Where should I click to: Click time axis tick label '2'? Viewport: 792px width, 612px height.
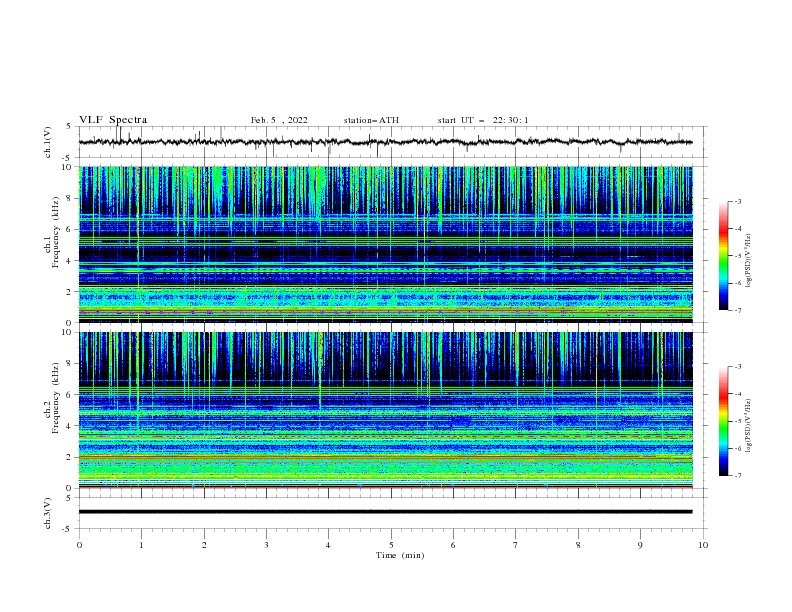(204, 545)
